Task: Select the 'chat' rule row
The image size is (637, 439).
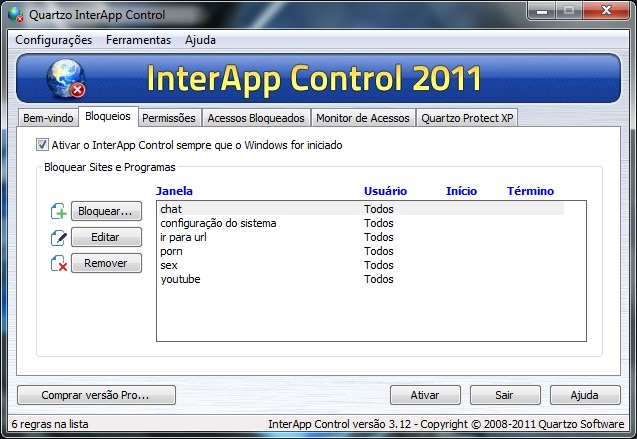Action: [x=361, y=209]
